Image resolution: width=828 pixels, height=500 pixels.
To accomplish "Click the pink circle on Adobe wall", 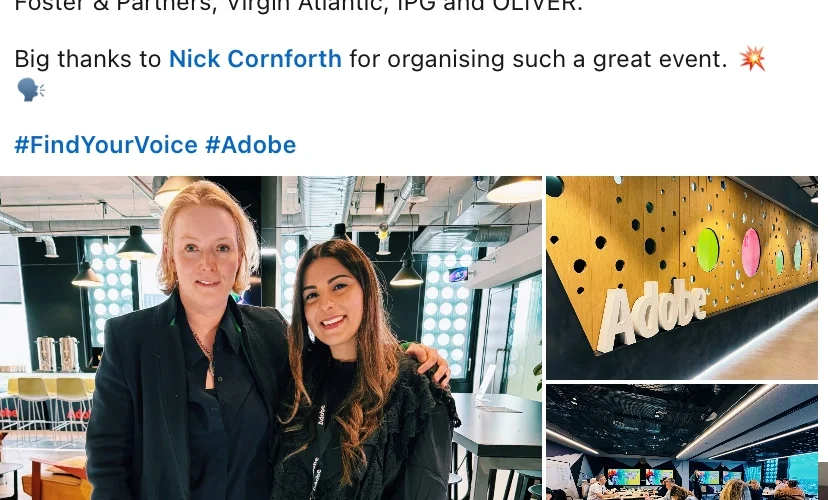I will click(x=750, y=252).
